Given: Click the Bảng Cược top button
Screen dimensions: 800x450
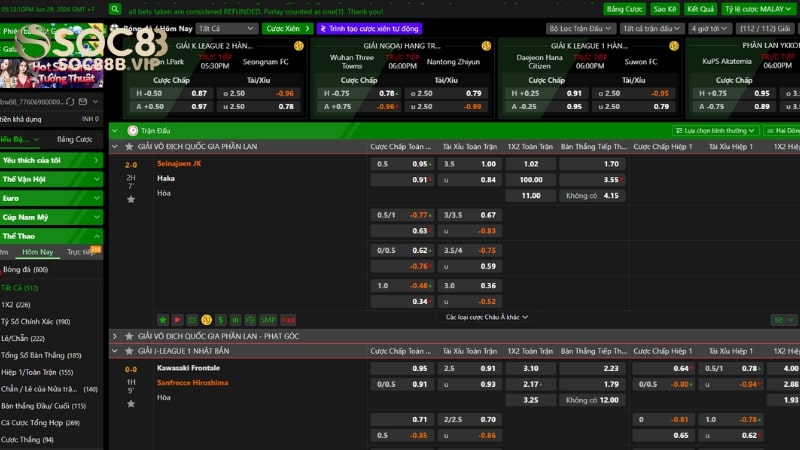Looking at the screenshot, I should 624,9.
